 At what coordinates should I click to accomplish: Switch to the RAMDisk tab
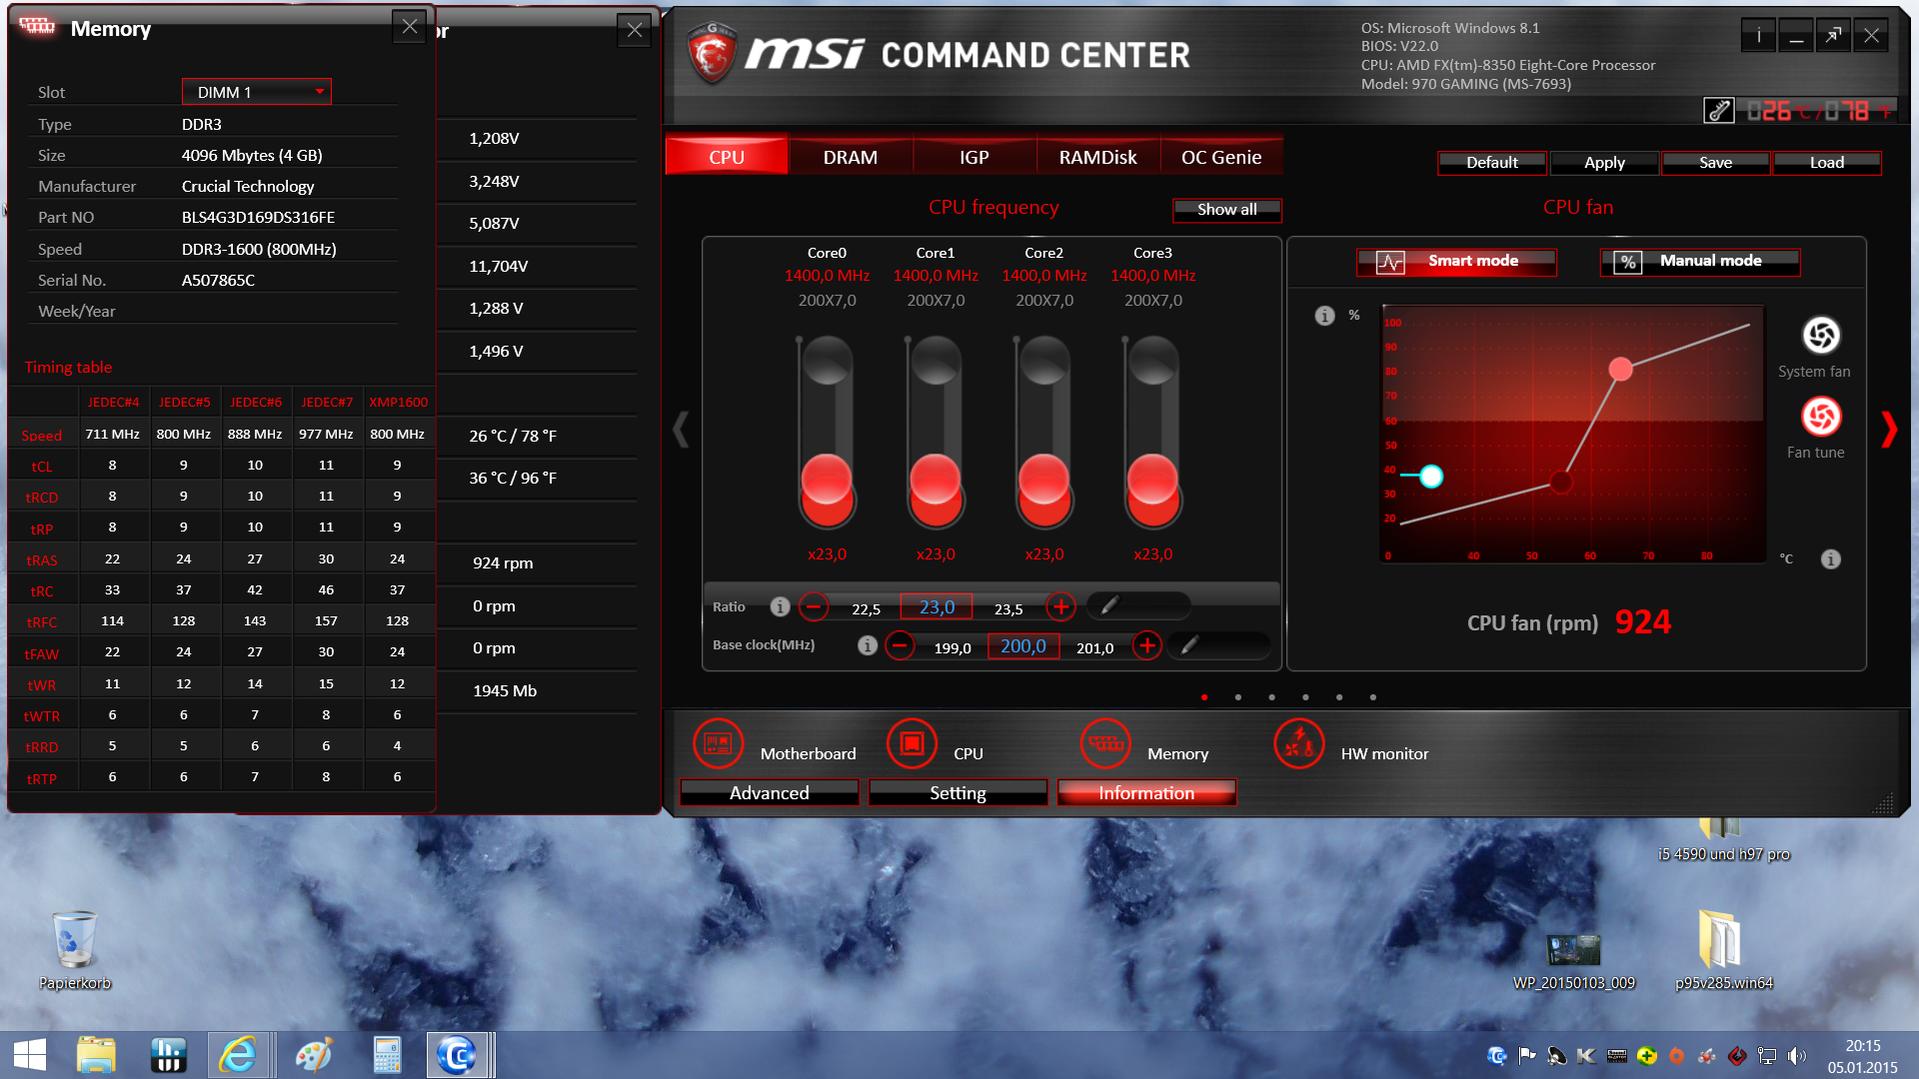[x=1098, y=157]
